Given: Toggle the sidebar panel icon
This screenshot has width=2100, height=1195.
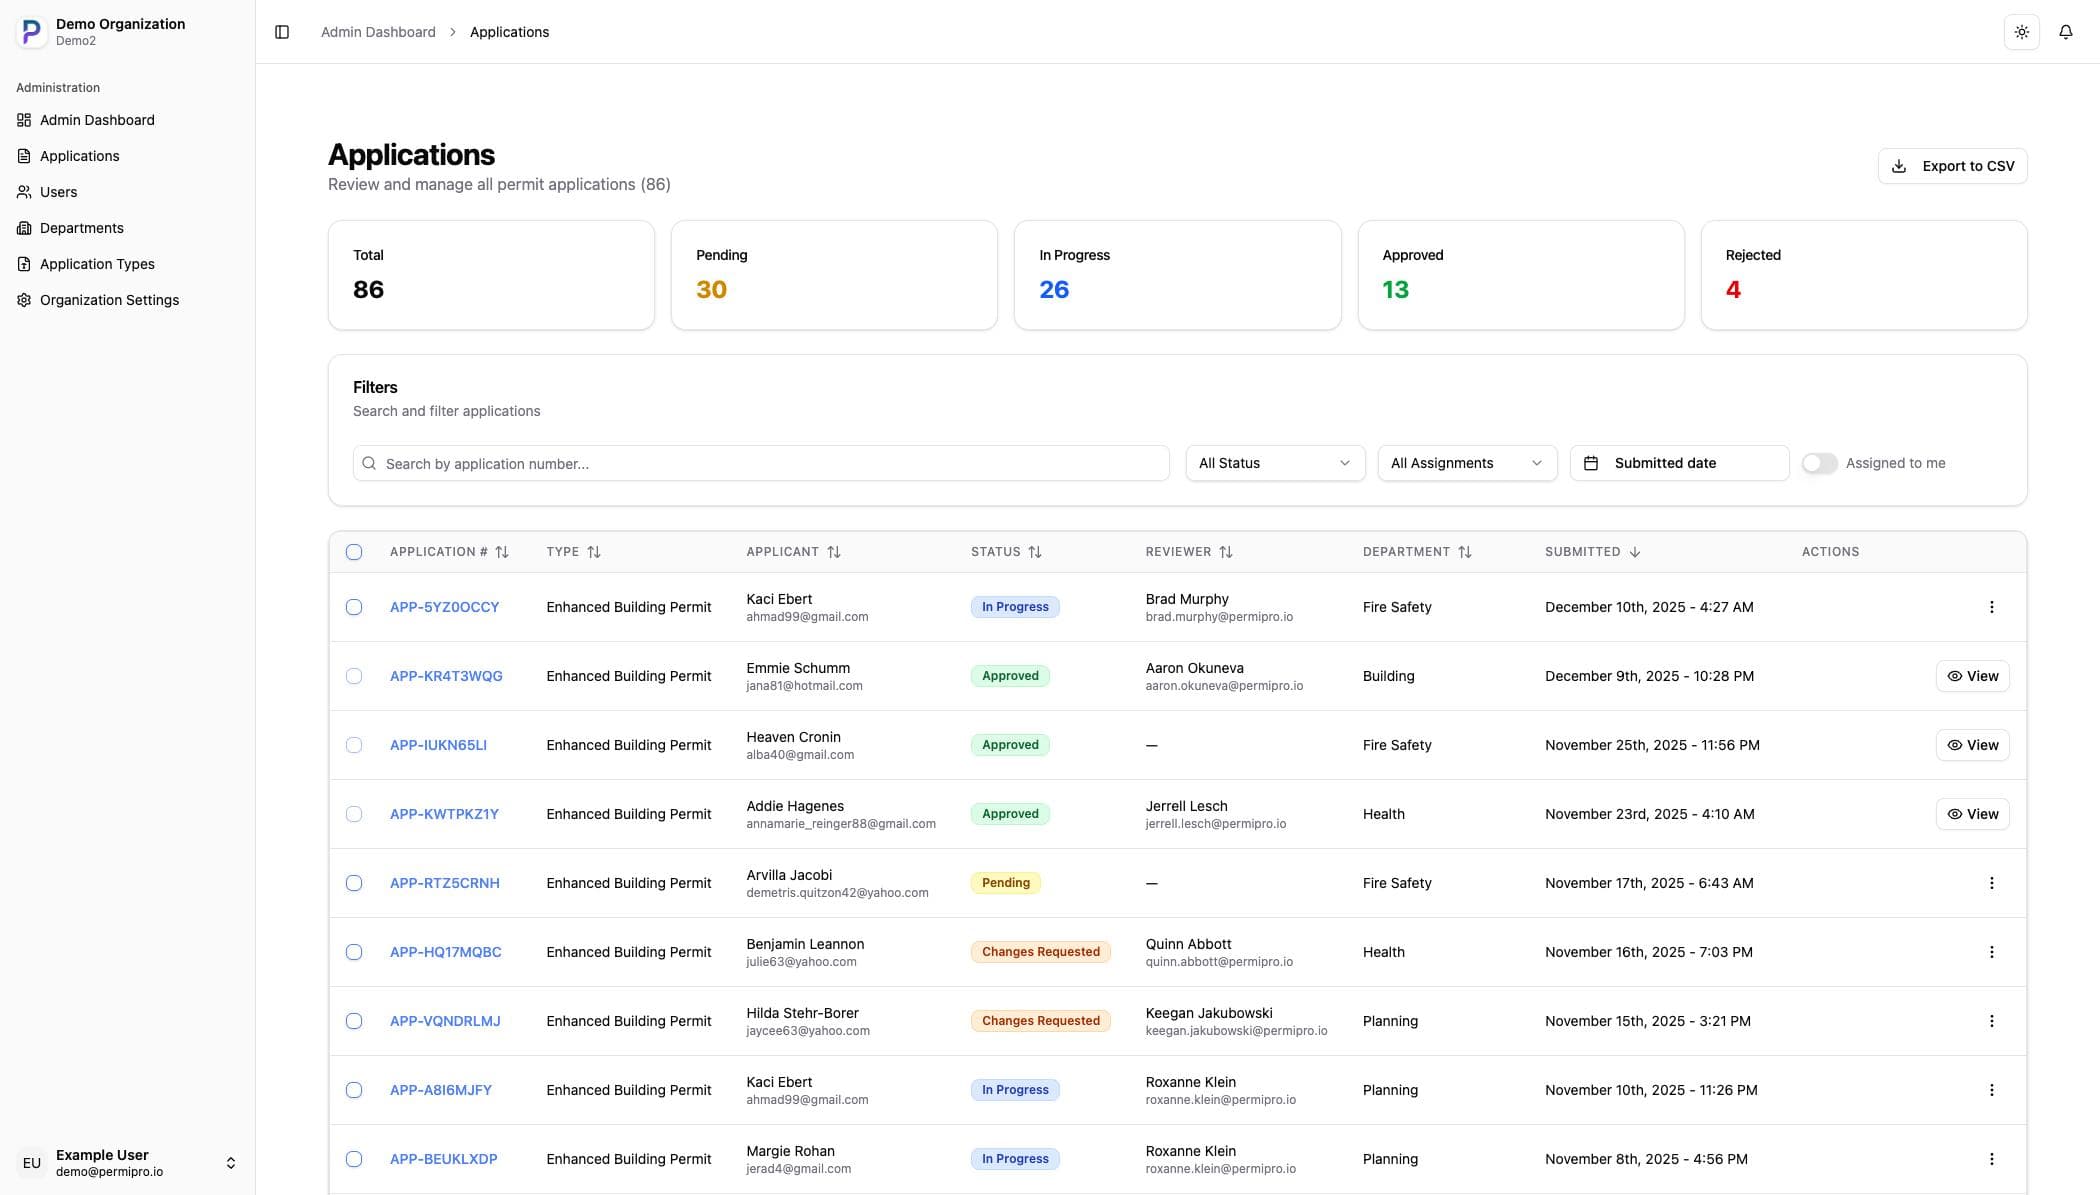Looking at the screenshot, I should click(x=282, y=32).
